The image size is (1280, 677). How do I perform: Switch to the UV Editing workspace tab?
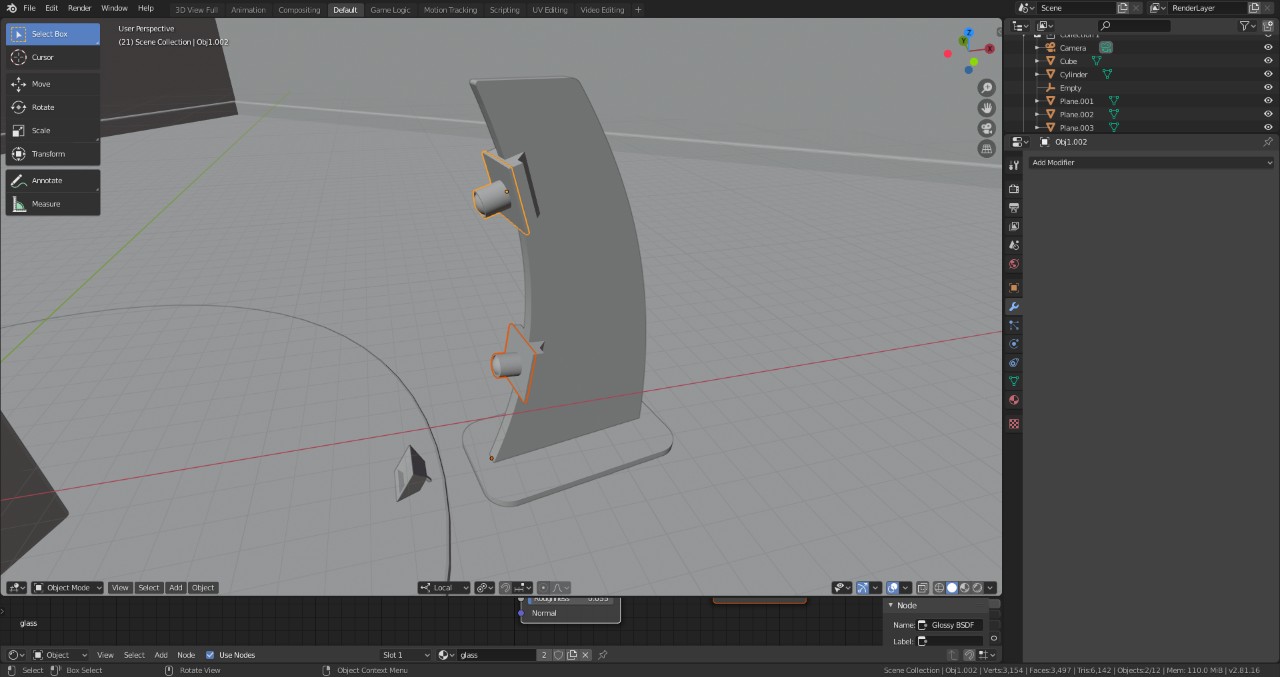click(x=550, y=10)
